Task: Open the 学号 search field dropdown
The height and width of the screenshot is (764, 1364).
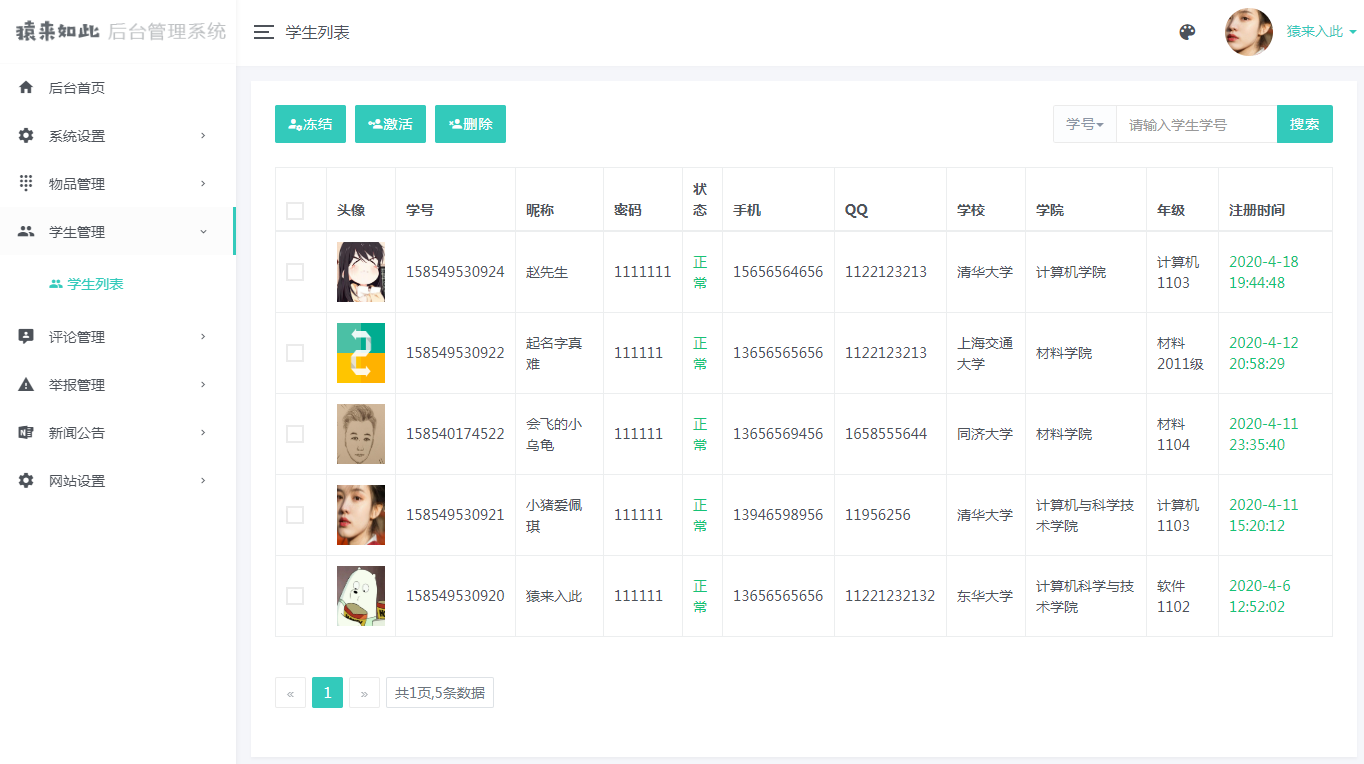Action: click(1085, 124)
